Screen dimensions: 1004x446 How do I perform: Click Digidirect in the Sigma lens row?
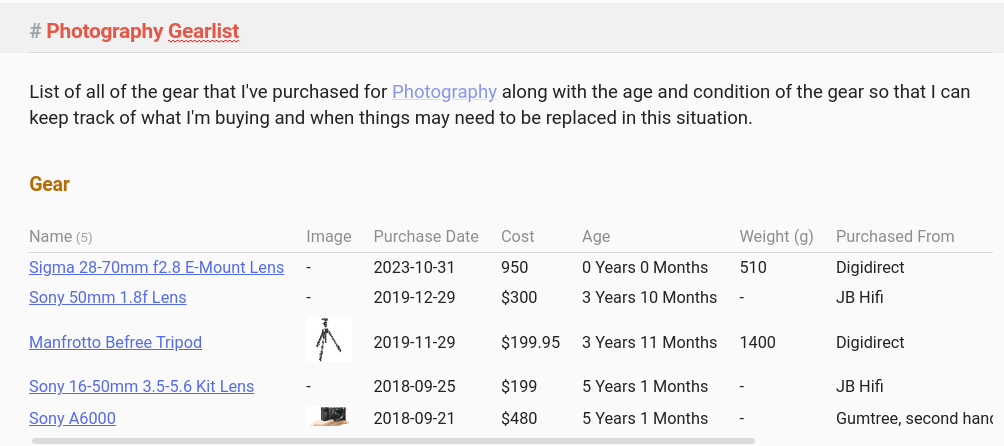point(870,267)
